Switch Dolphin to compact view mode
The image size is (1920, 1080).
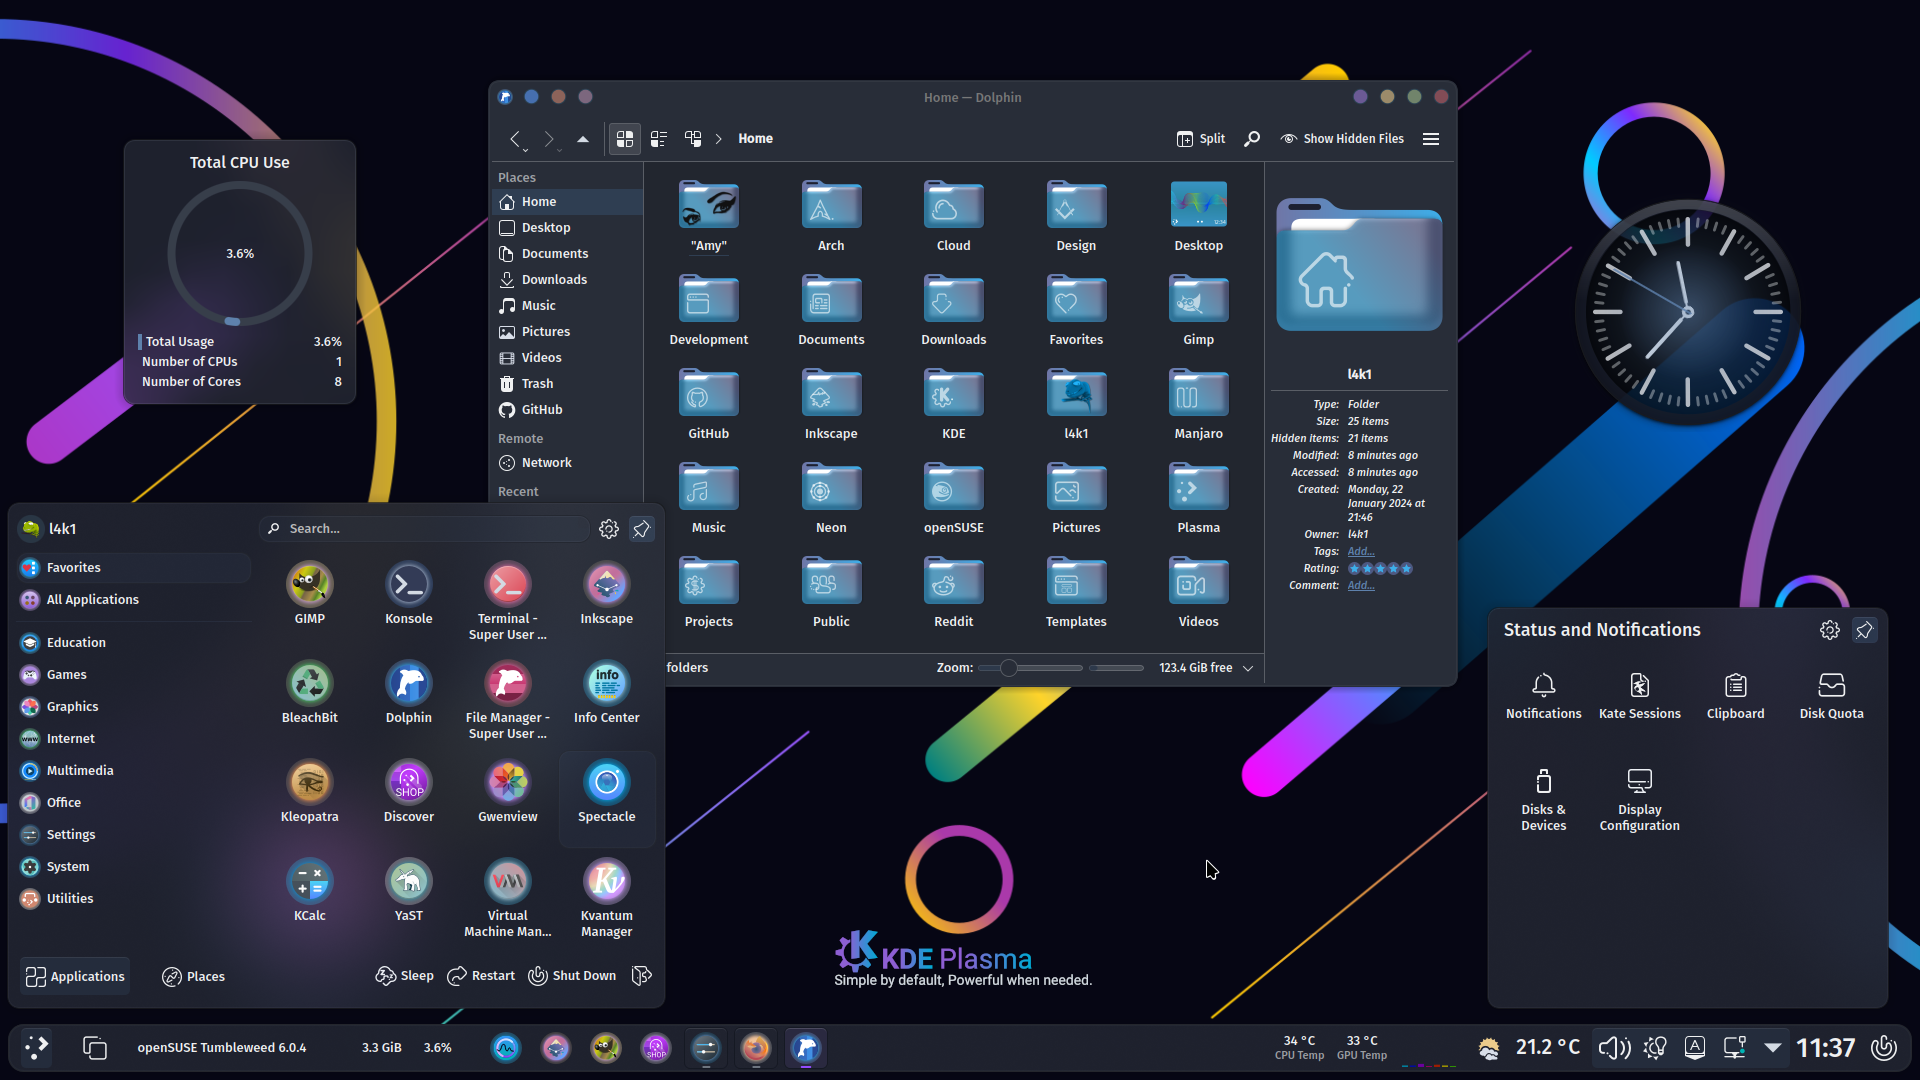(x=658, y=139)
